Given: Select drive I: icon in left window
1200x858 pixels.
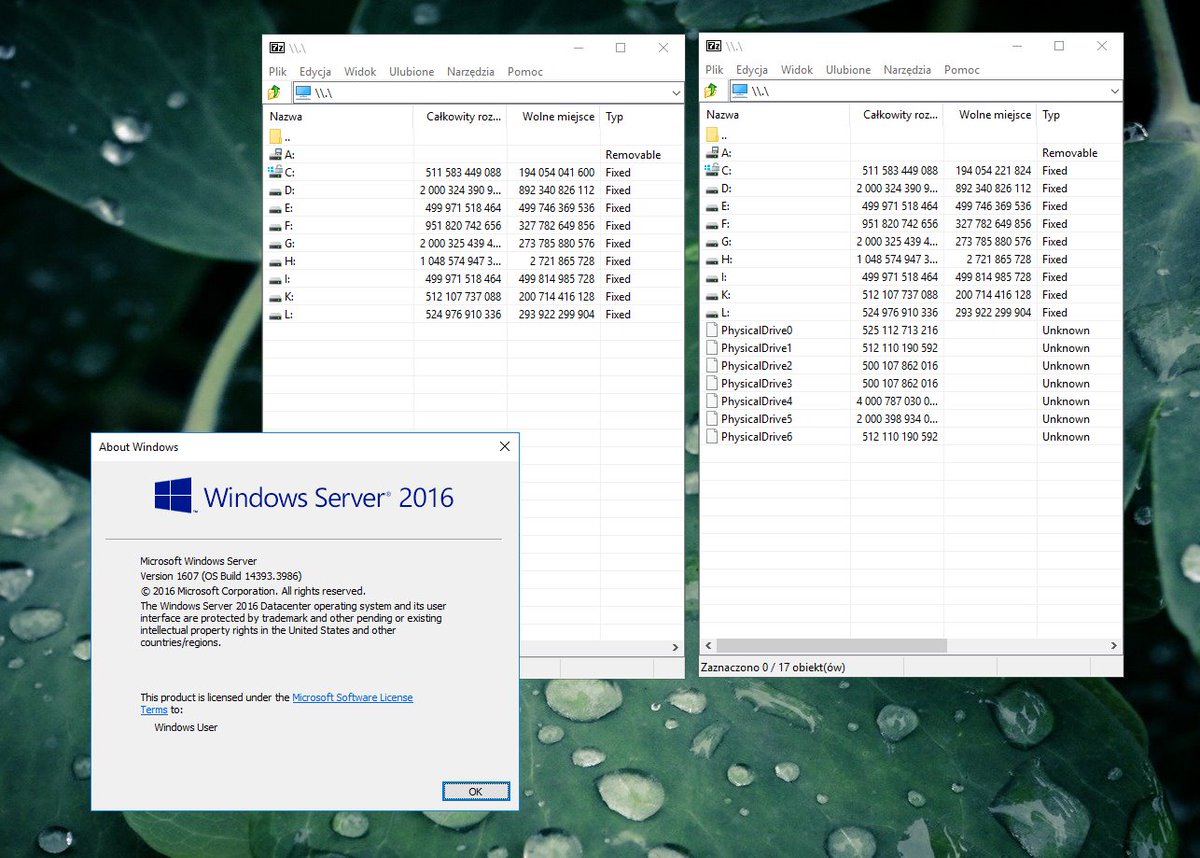Looking at the screenshot, I should point(276,279).
